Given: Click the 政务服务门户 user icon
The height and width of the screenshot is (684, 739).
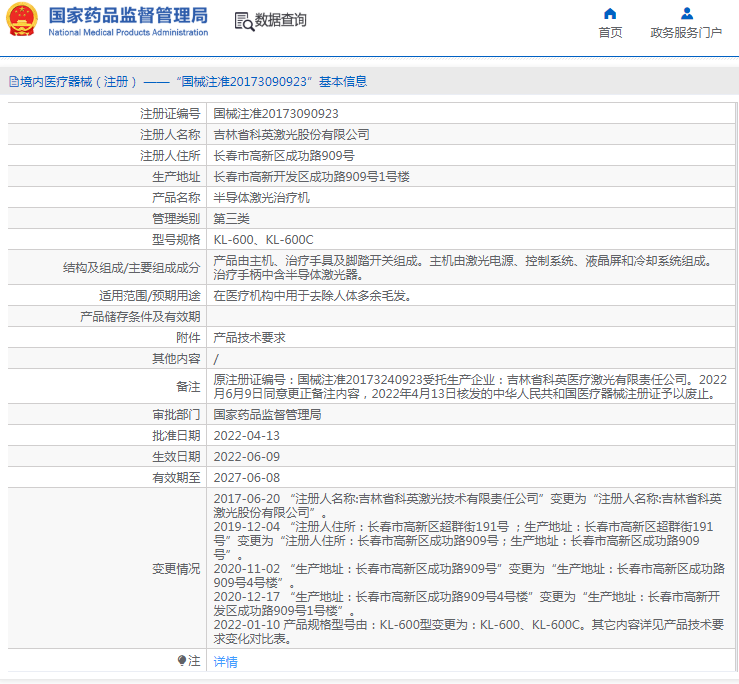Looking at the screenshot, I should pos(687,14).
